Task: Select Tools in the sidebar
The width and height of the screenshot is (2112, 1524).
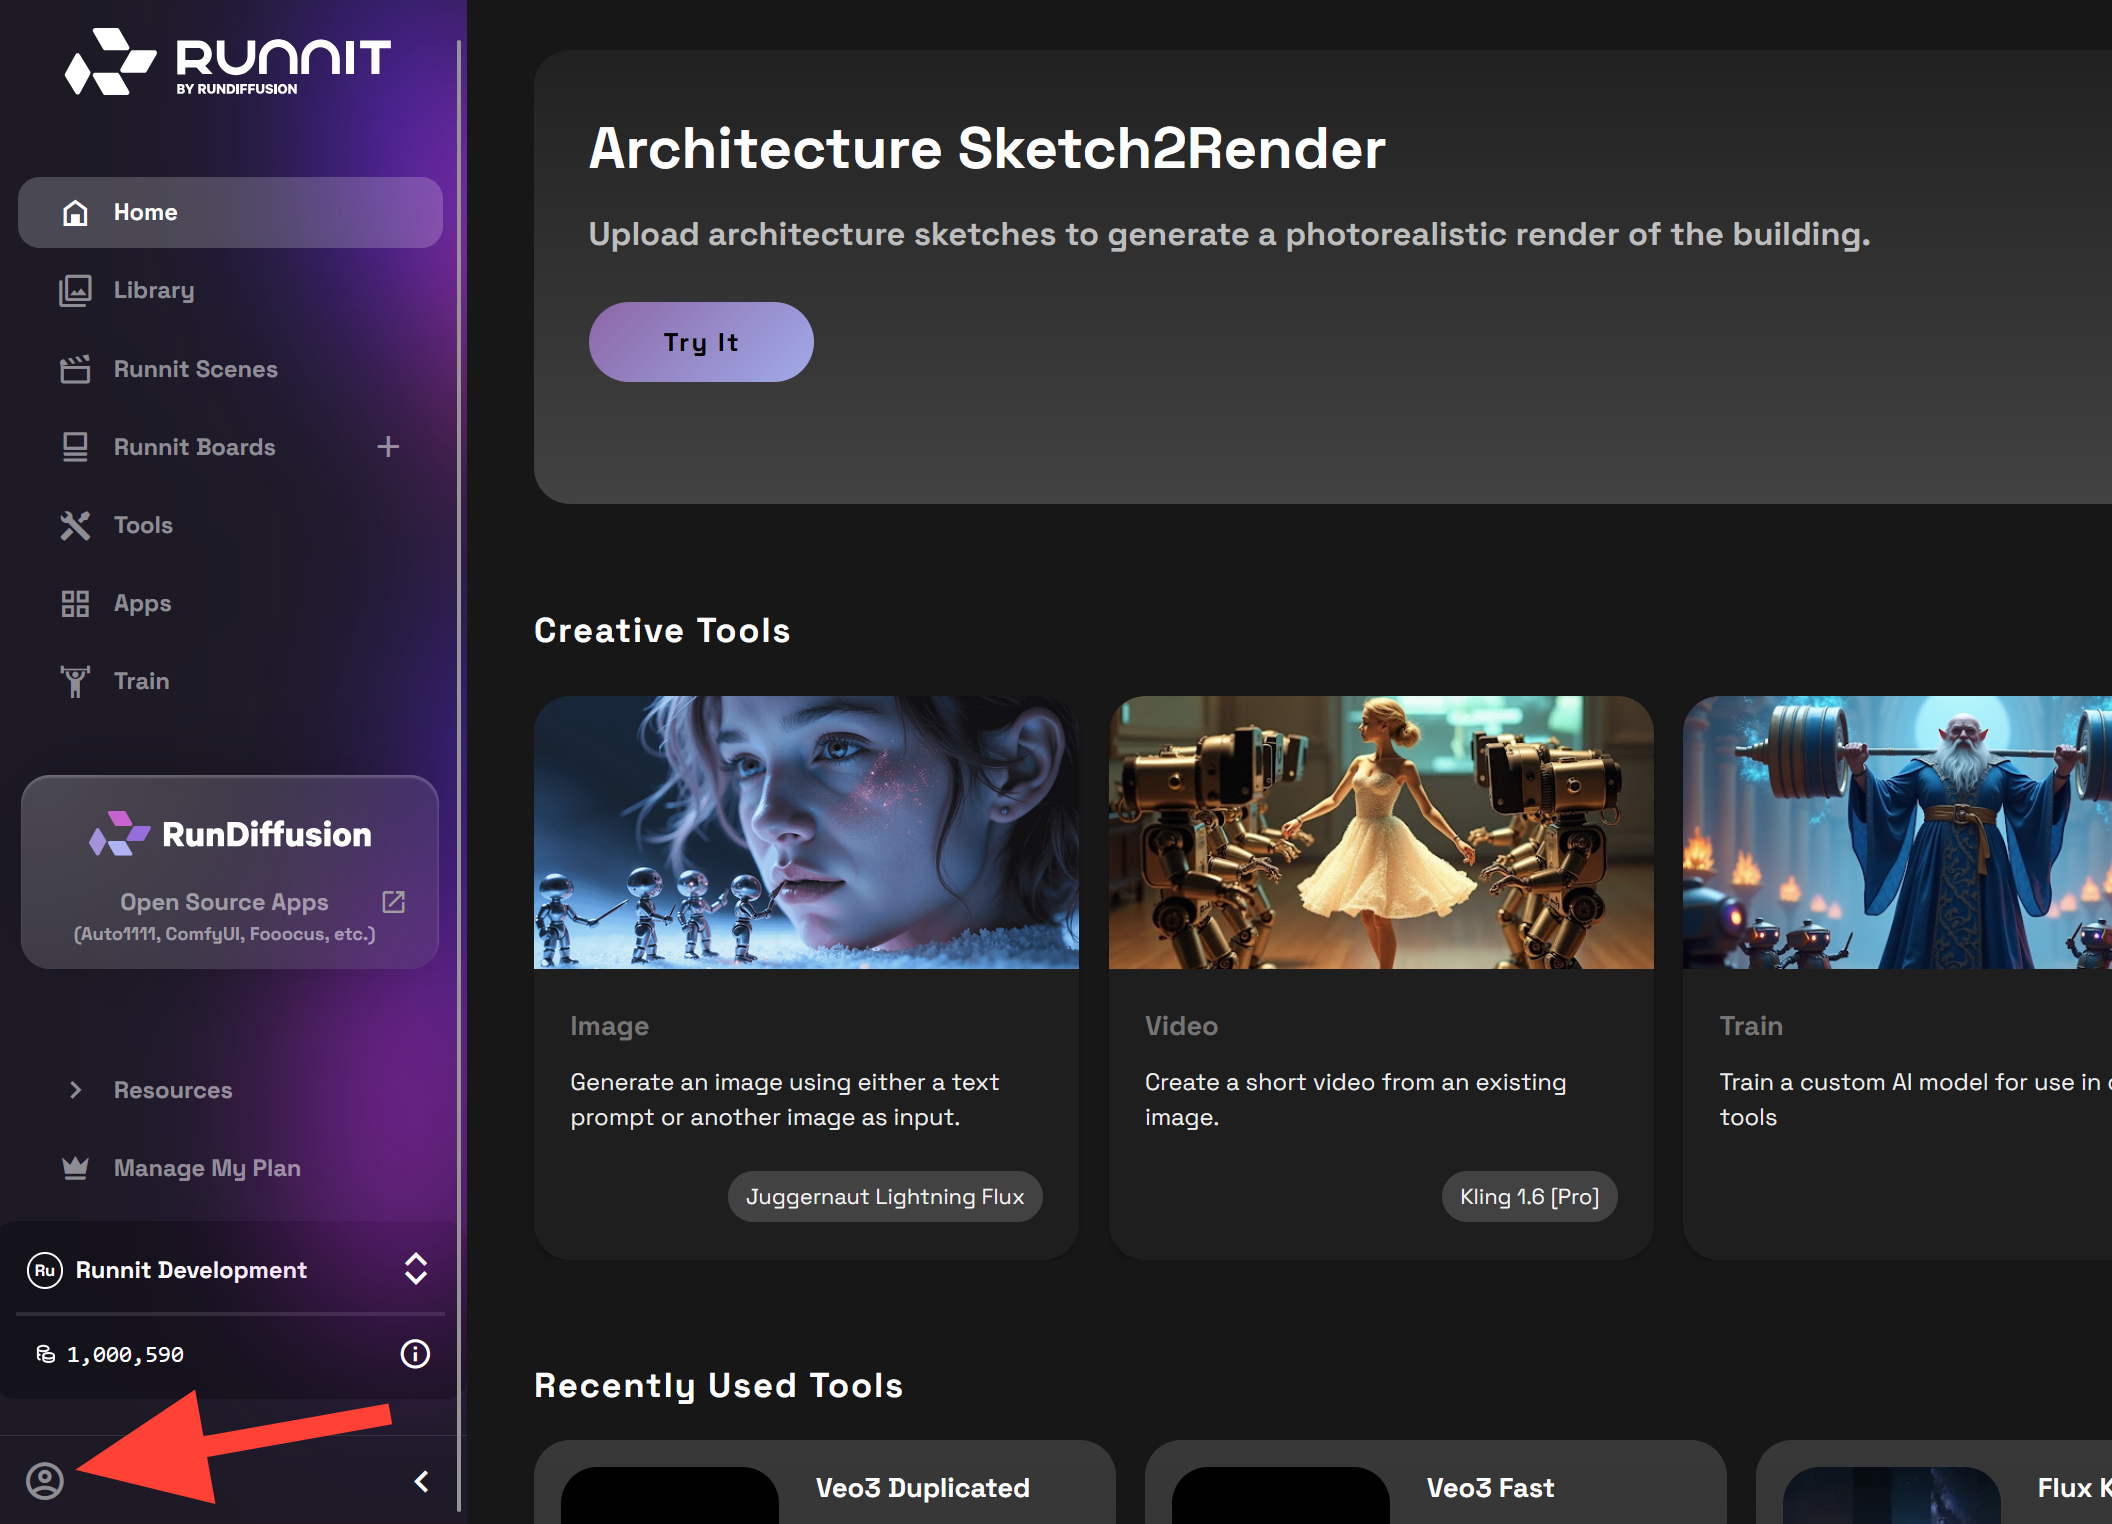Action: click(x=230, y=525)
